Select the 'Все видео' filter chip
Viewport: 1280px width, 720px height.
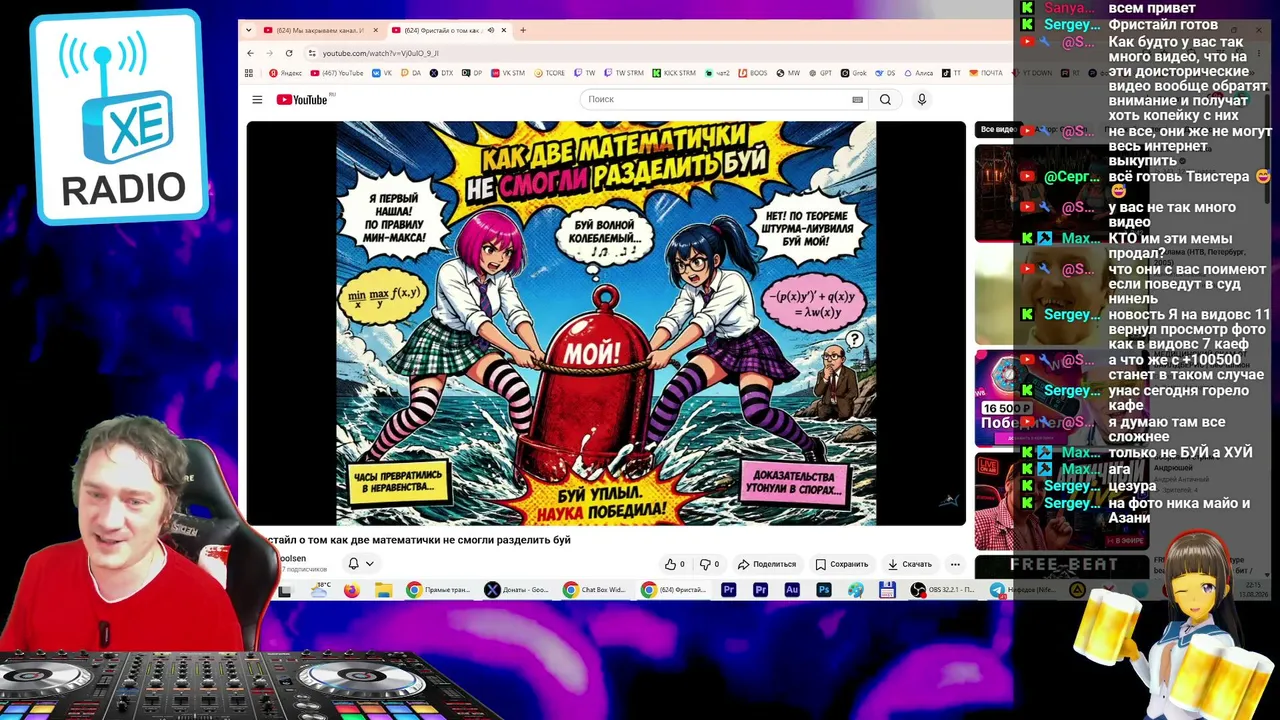(x=997, y=130)
